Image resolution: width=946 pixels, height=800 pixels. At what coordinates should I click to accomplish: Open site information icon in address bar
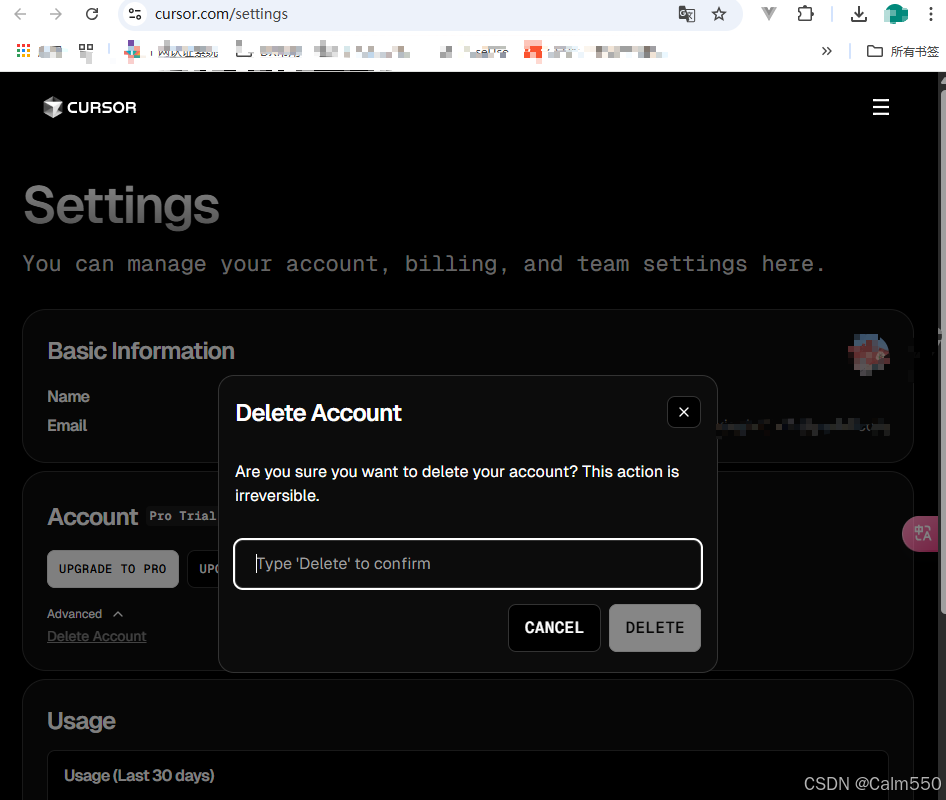coord(135,14)
